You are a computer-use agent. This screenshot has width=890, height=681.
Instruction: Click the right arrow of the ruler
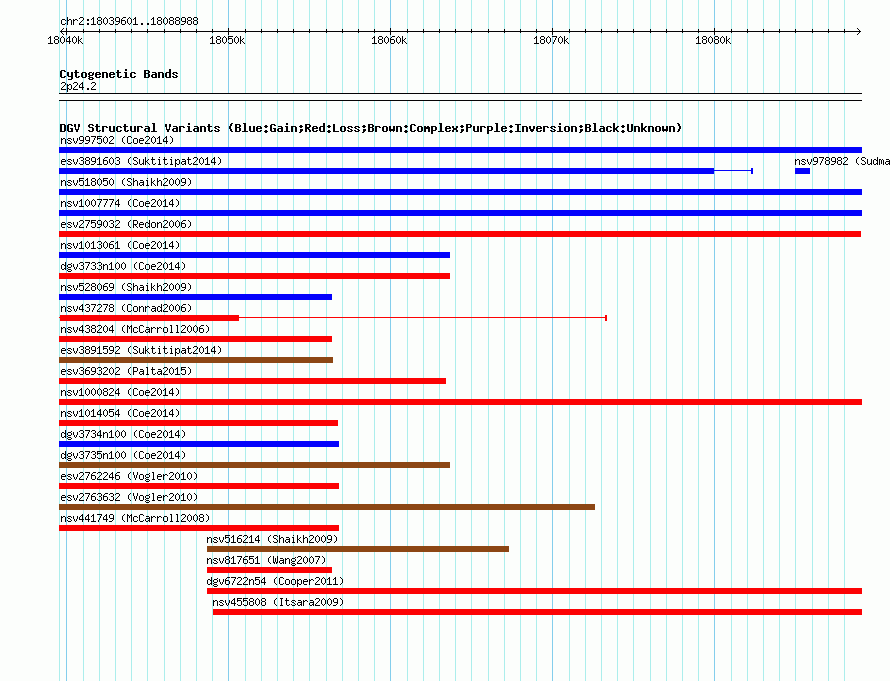(x=859, y=31)
